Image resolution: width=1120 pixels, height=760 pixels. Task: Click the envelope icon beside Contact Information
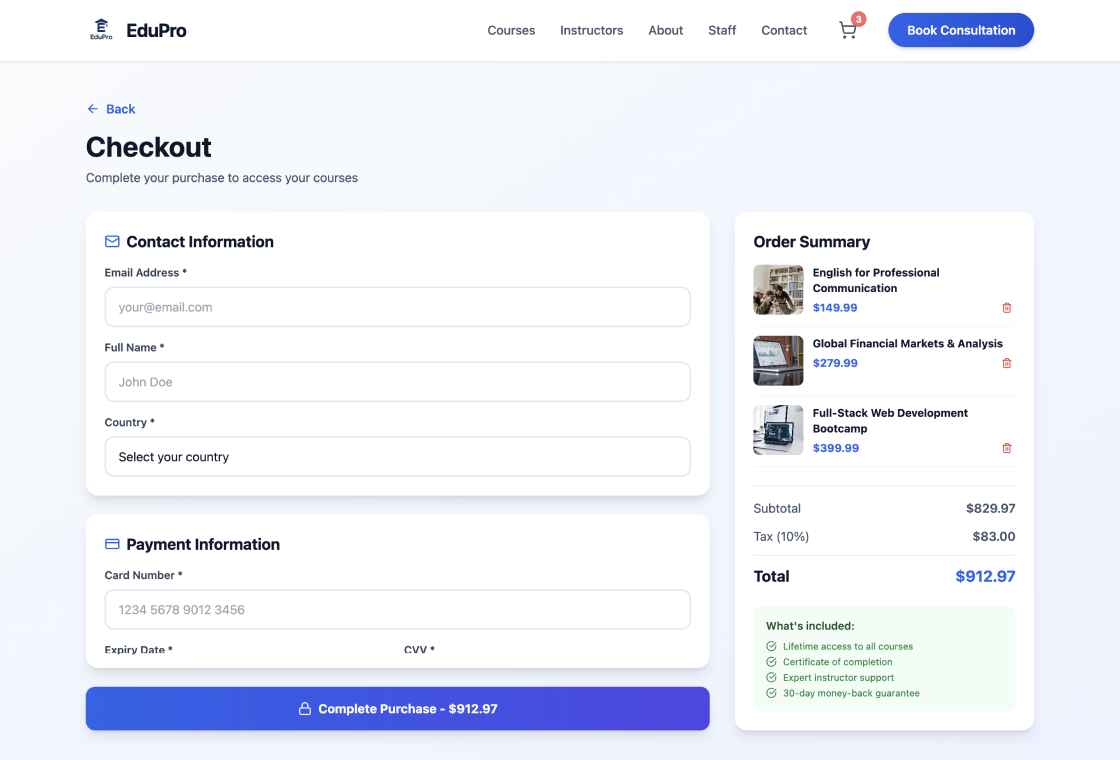point(111,241)
